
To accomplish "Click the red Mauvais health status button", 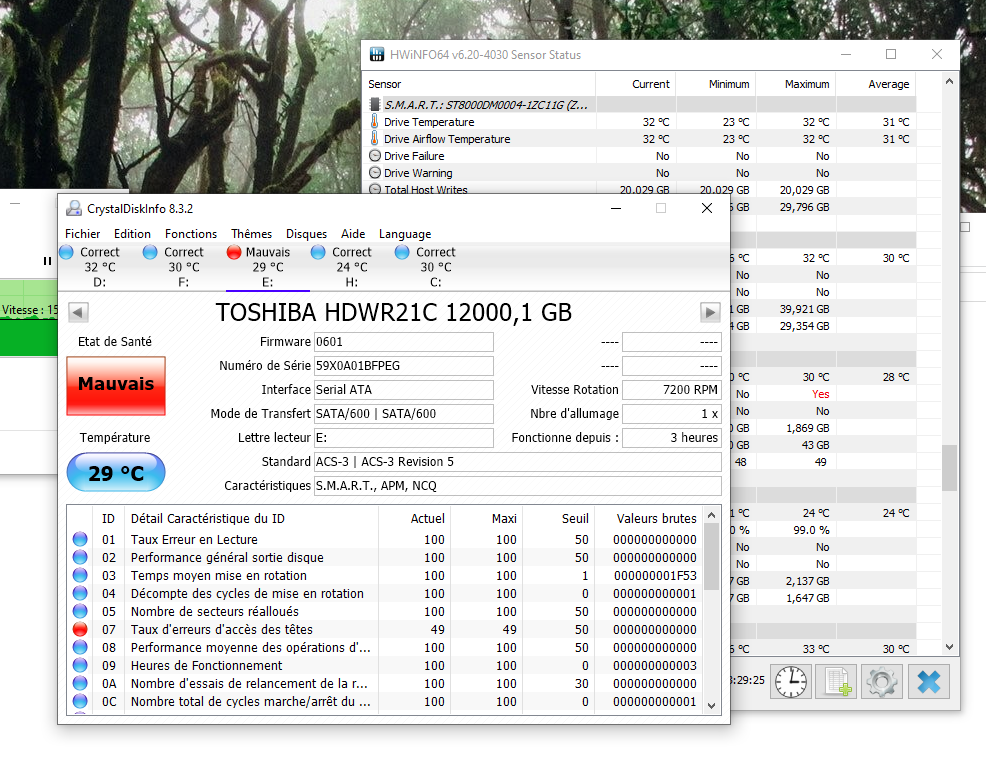I will coord(116,385).
